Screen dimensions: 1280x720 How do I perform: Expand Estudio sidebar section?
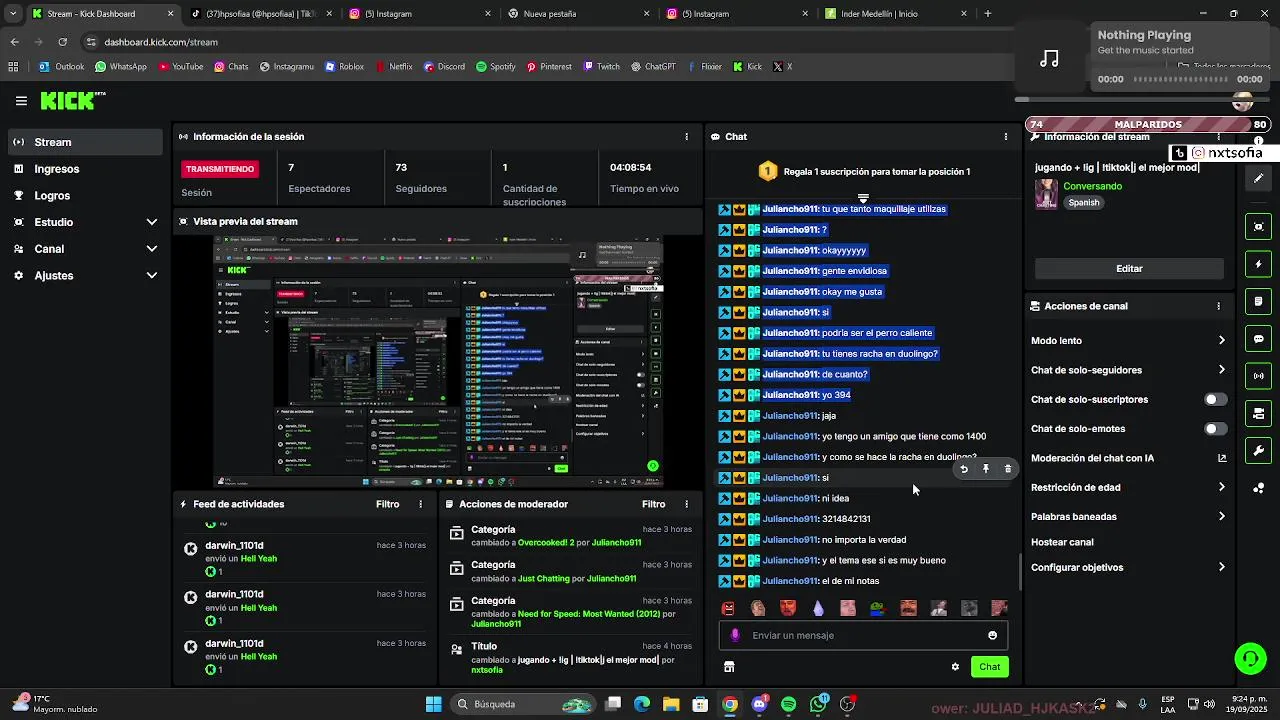(86, 222)
